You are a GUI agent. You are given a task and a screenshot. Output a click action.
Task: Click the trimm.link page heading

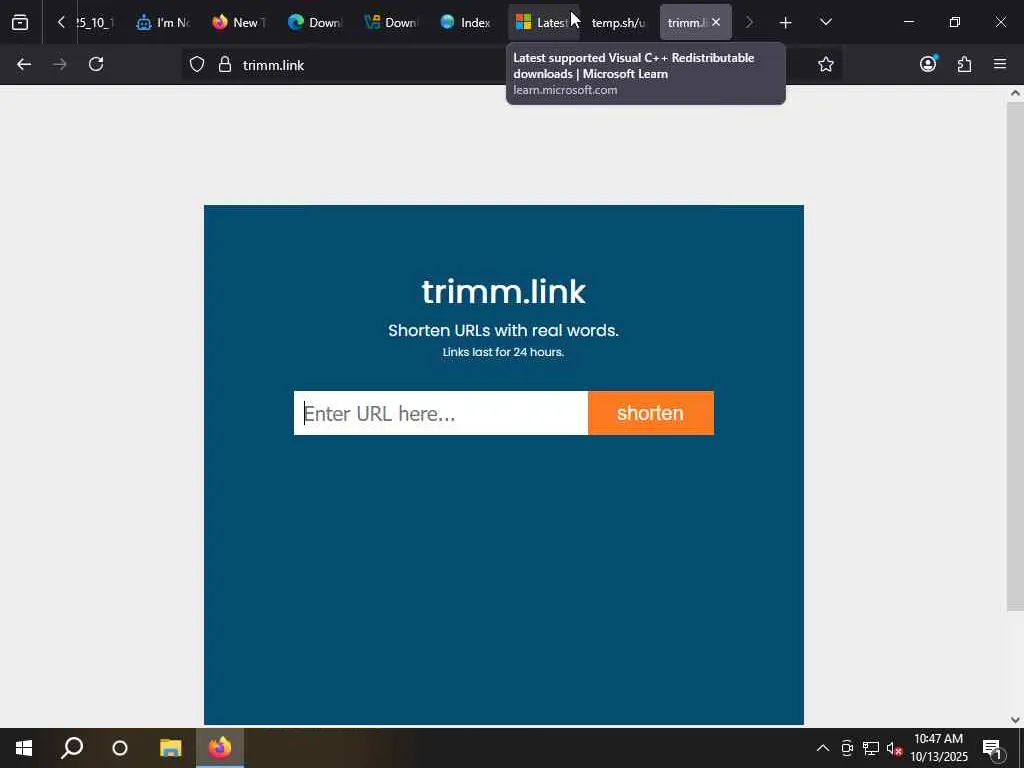coord(504,291)
